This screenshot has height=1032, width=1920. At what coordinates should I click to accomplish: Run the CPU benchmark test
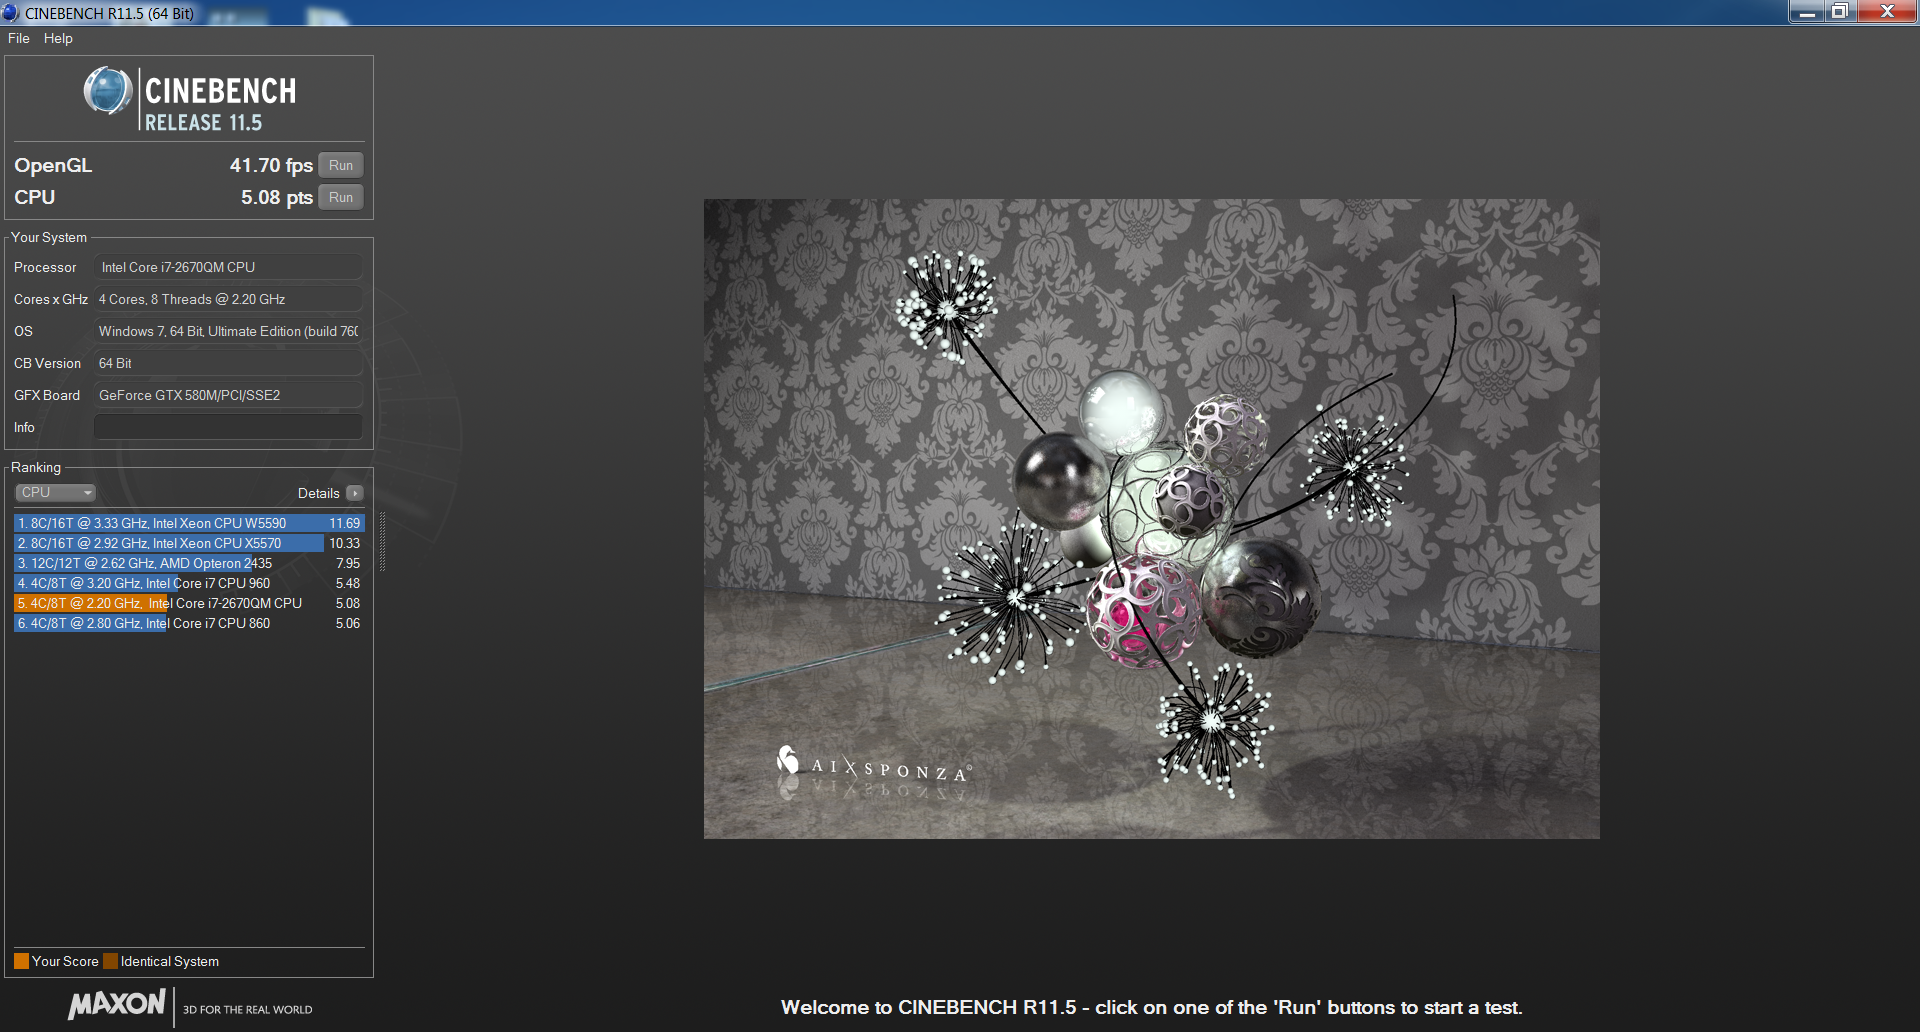pos(341,197)
